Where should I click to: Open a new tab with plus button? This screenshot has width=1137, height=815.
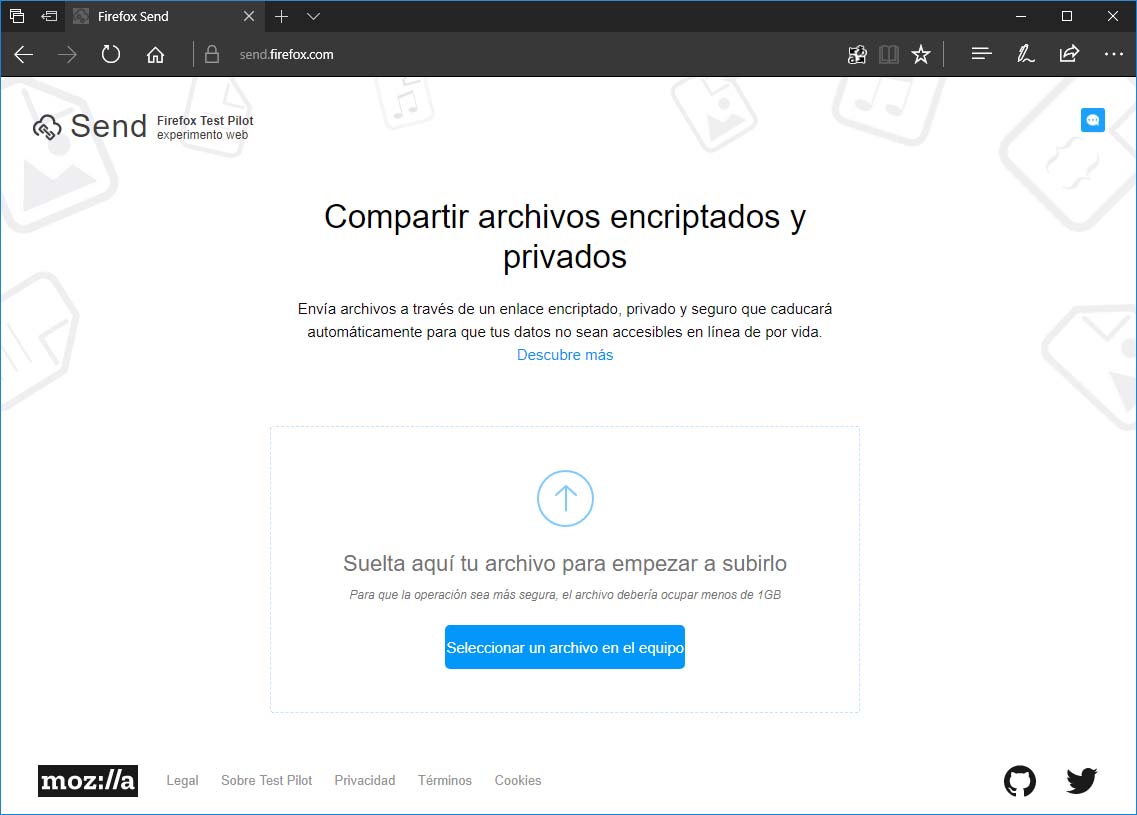[281, 16]
